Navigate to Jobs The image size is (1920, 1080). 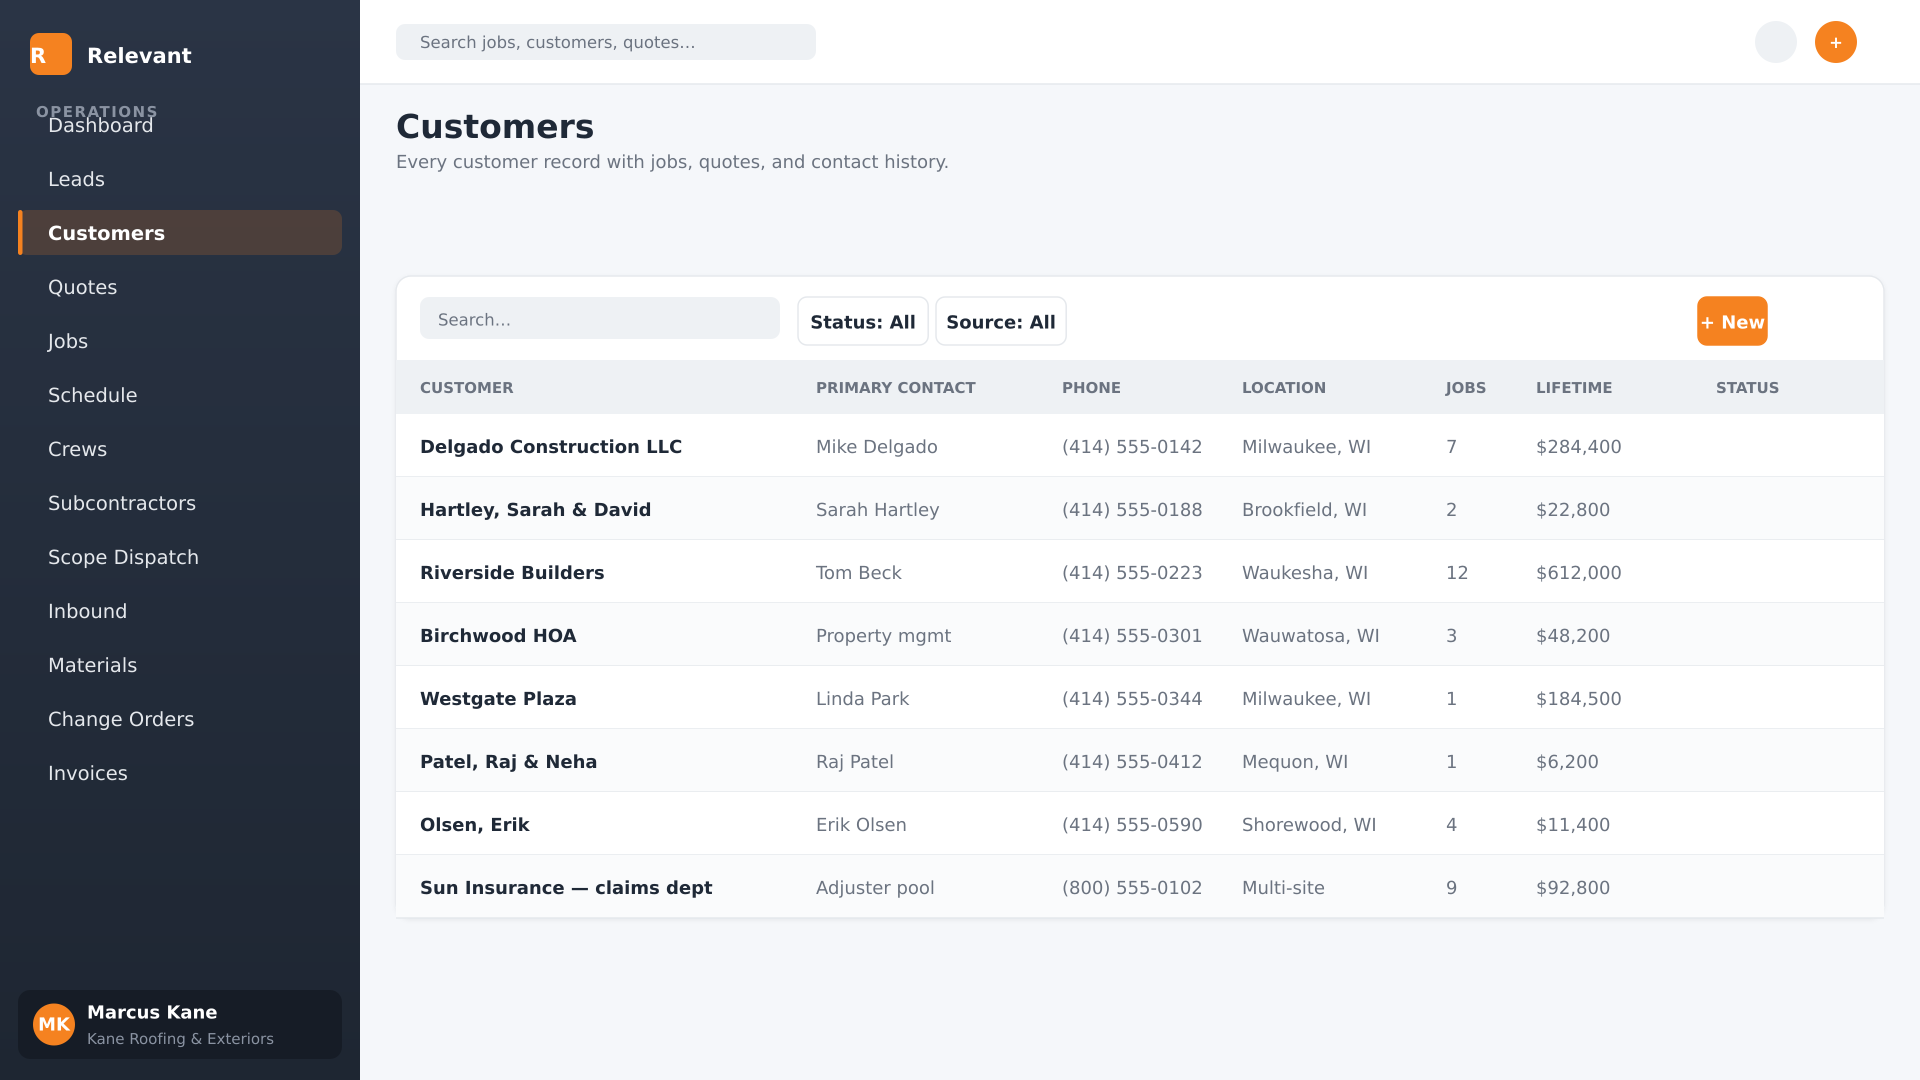point(180,341)
